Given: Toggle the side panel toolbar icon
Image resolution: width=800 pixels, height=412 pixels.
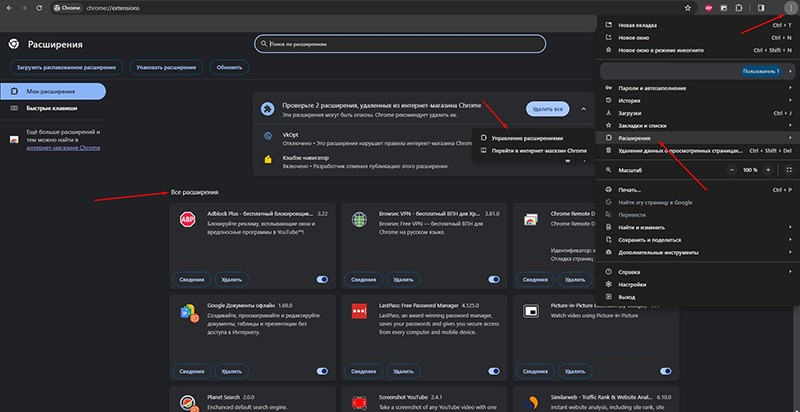Looking at the screenshot, I should click(x=759, y=7).
